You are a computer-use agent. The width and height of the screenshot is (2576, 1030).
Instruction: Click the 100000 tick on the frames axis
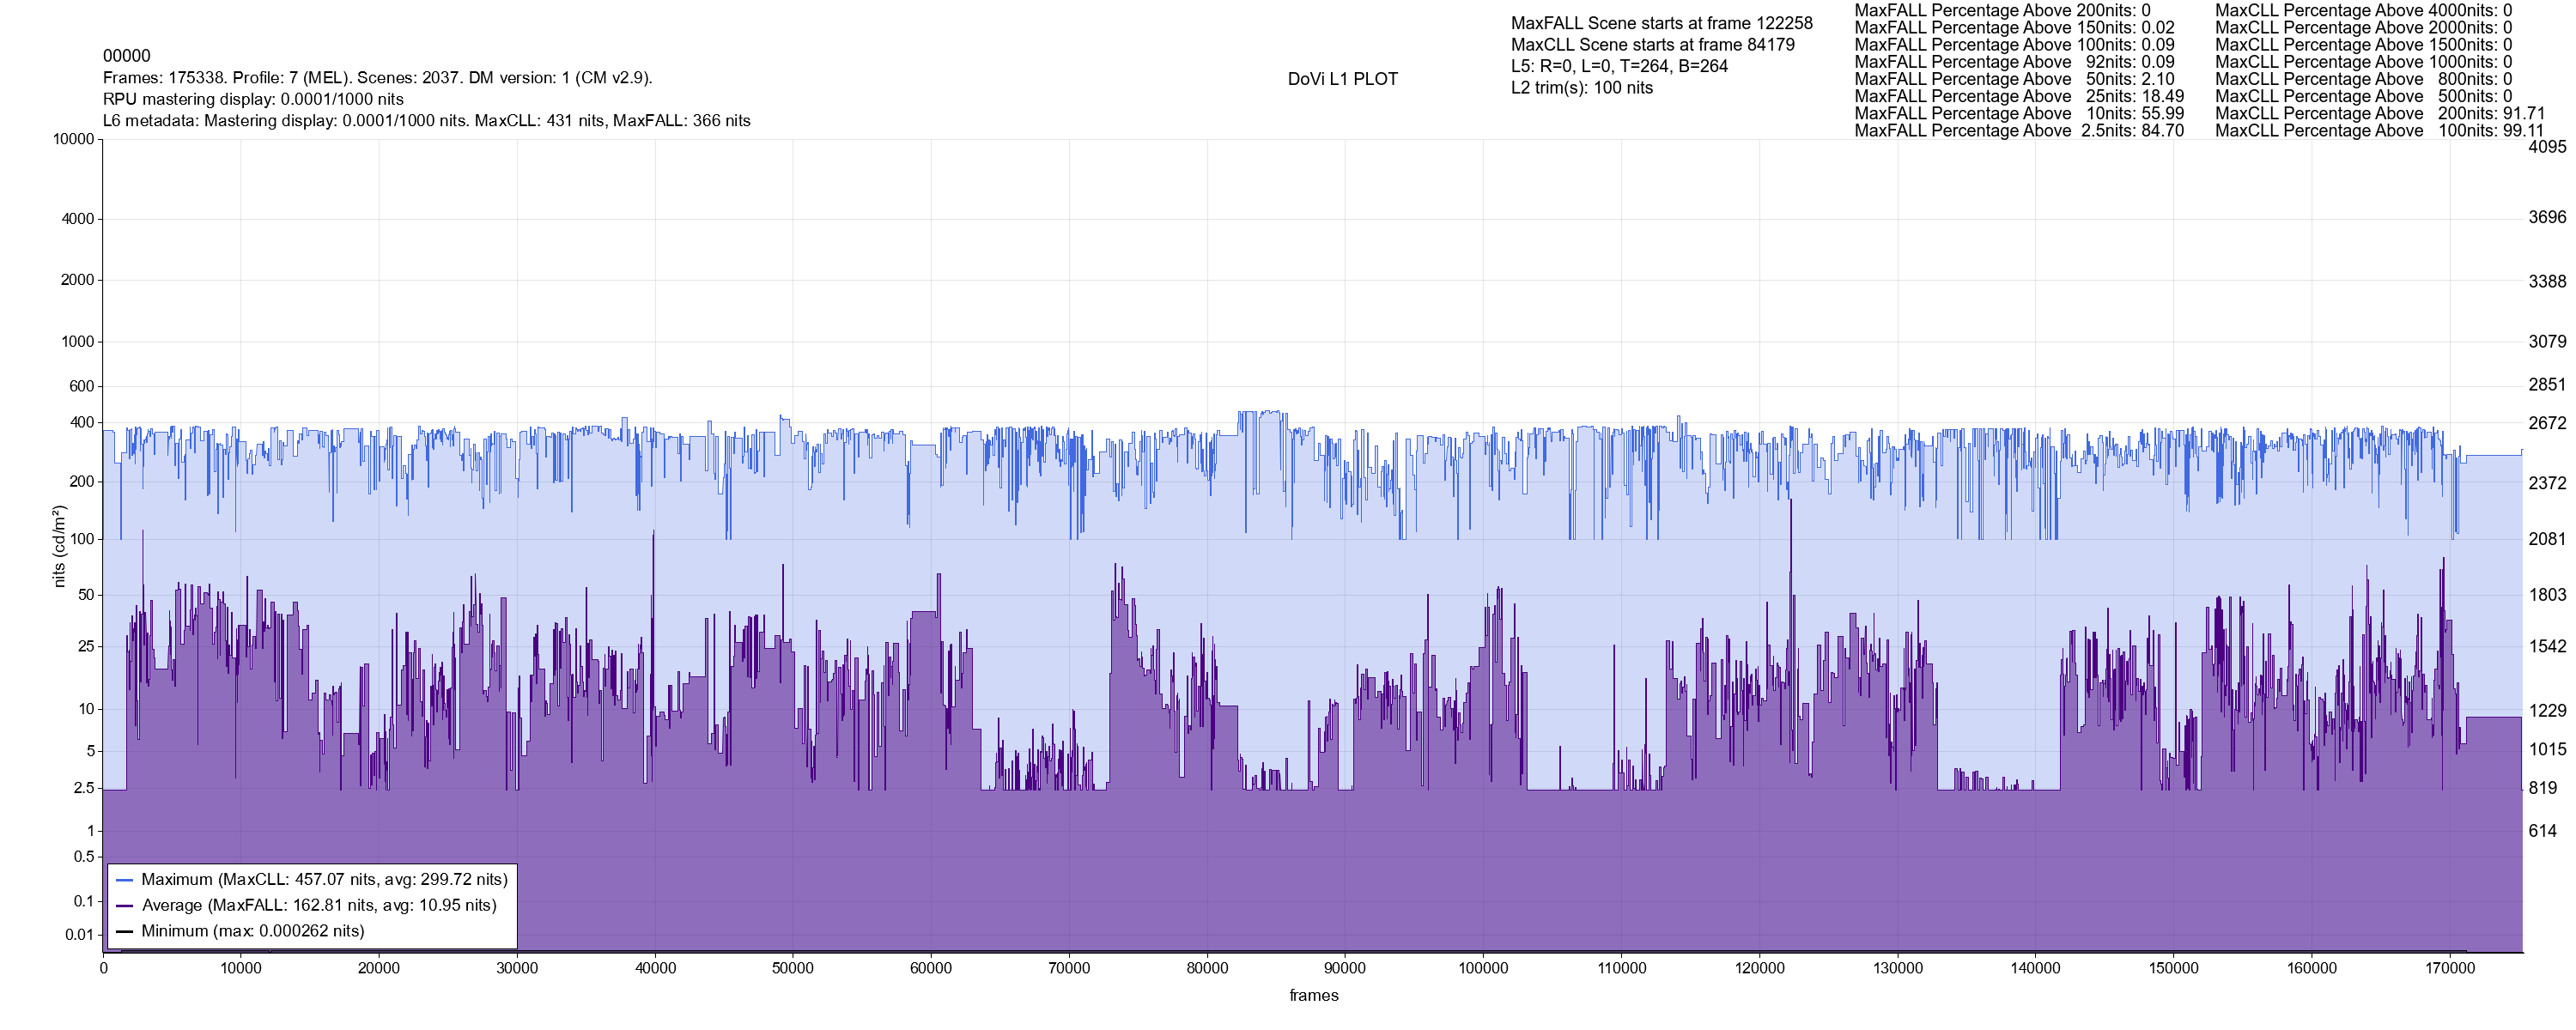1483,968
